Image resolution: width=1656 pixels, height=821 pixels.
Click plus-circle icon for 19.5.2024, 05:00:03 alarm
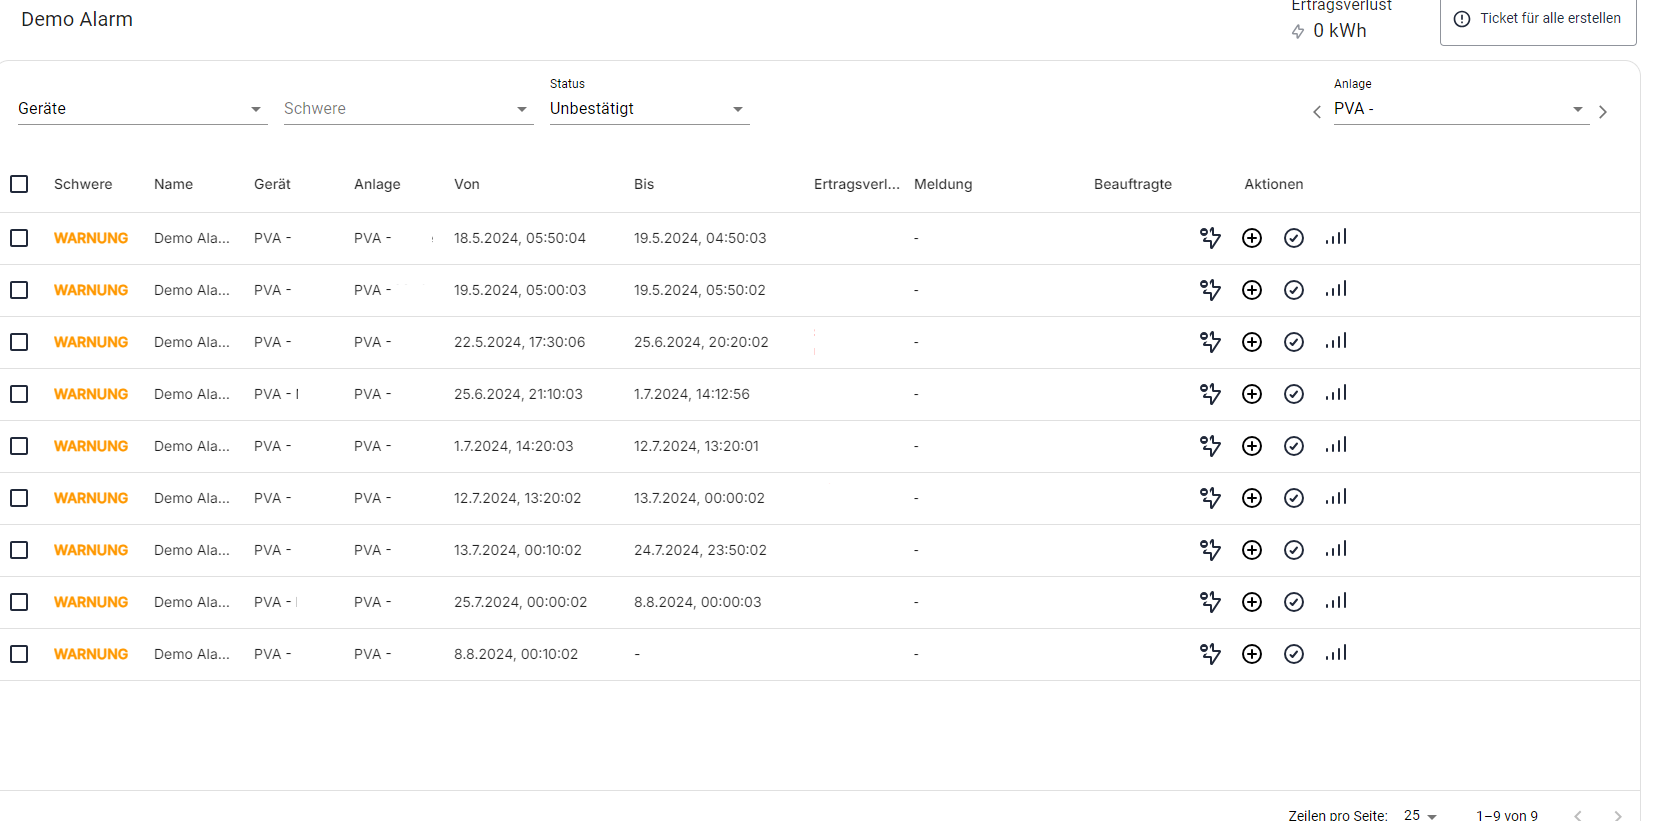point(1252,290)
